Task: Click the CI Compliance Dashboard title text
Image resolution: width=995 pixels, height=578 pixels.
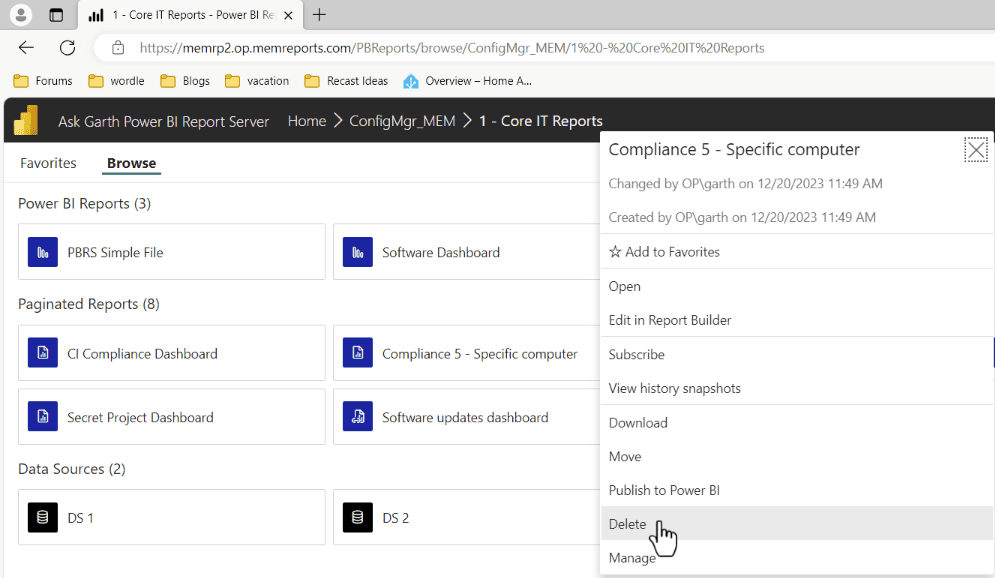Action: (143, 354)
